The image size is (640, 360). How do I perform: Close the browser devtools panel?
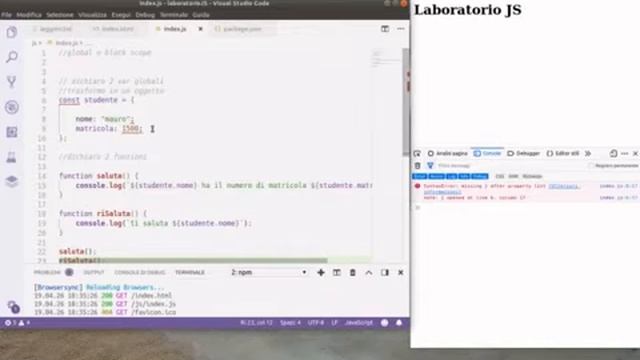(x=636, y=153)
